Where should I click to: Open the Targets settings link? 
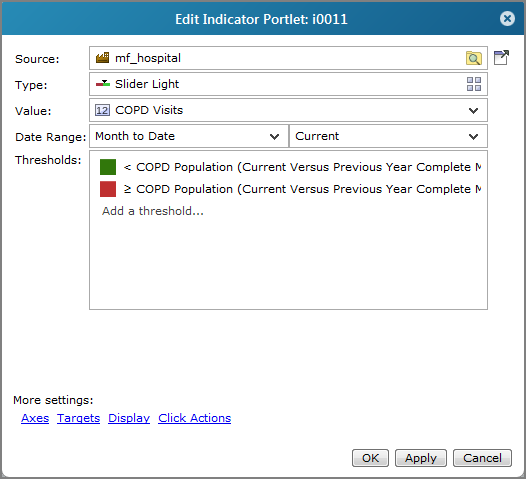(x=78, y=418)
